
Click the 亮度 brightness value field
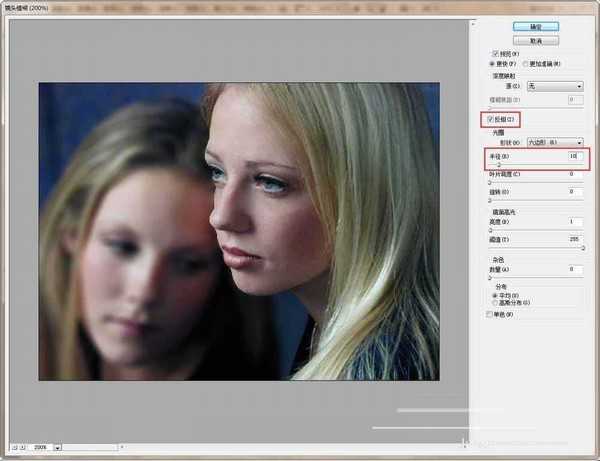pos(576,222)
